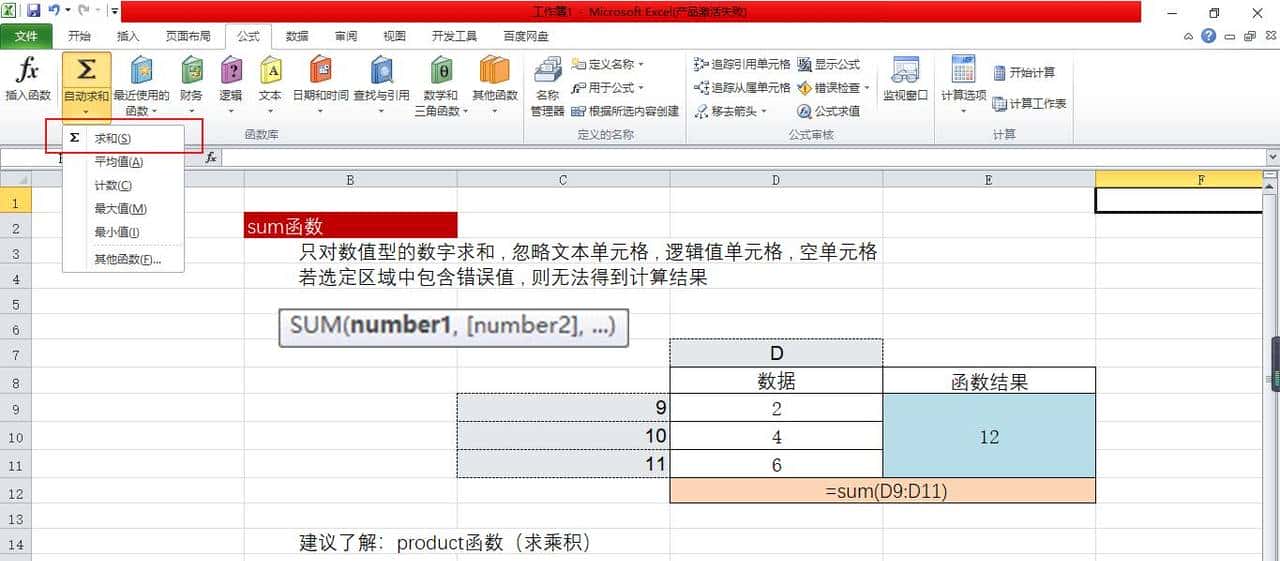This screenshot has width=1280, height=561.
Task: Open the 查找与引用 functions icon
Action: [x=381, y=71]
